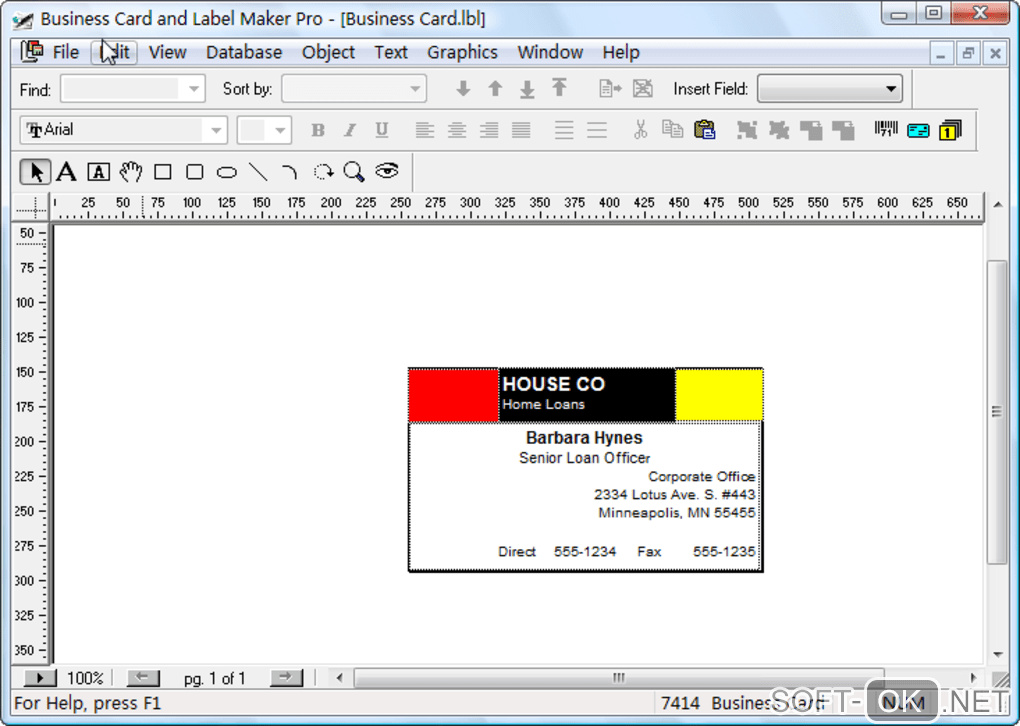
Task: Open the Insert Field dropdown
Action: 891,88
